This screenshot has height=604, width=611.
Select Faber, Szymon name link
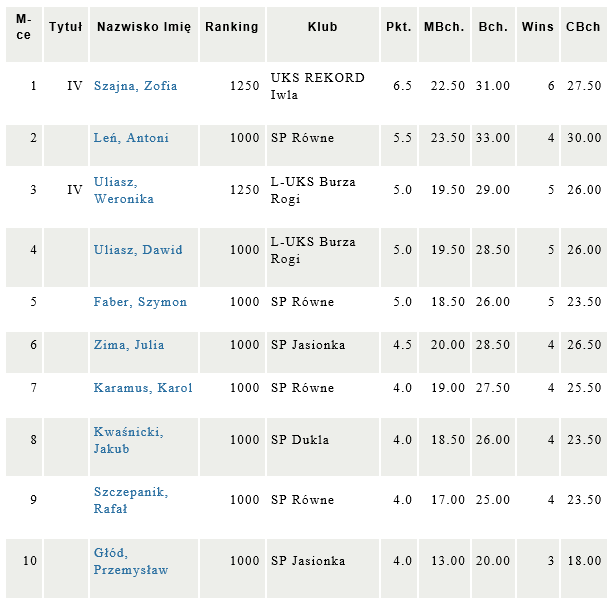[140, 302]
